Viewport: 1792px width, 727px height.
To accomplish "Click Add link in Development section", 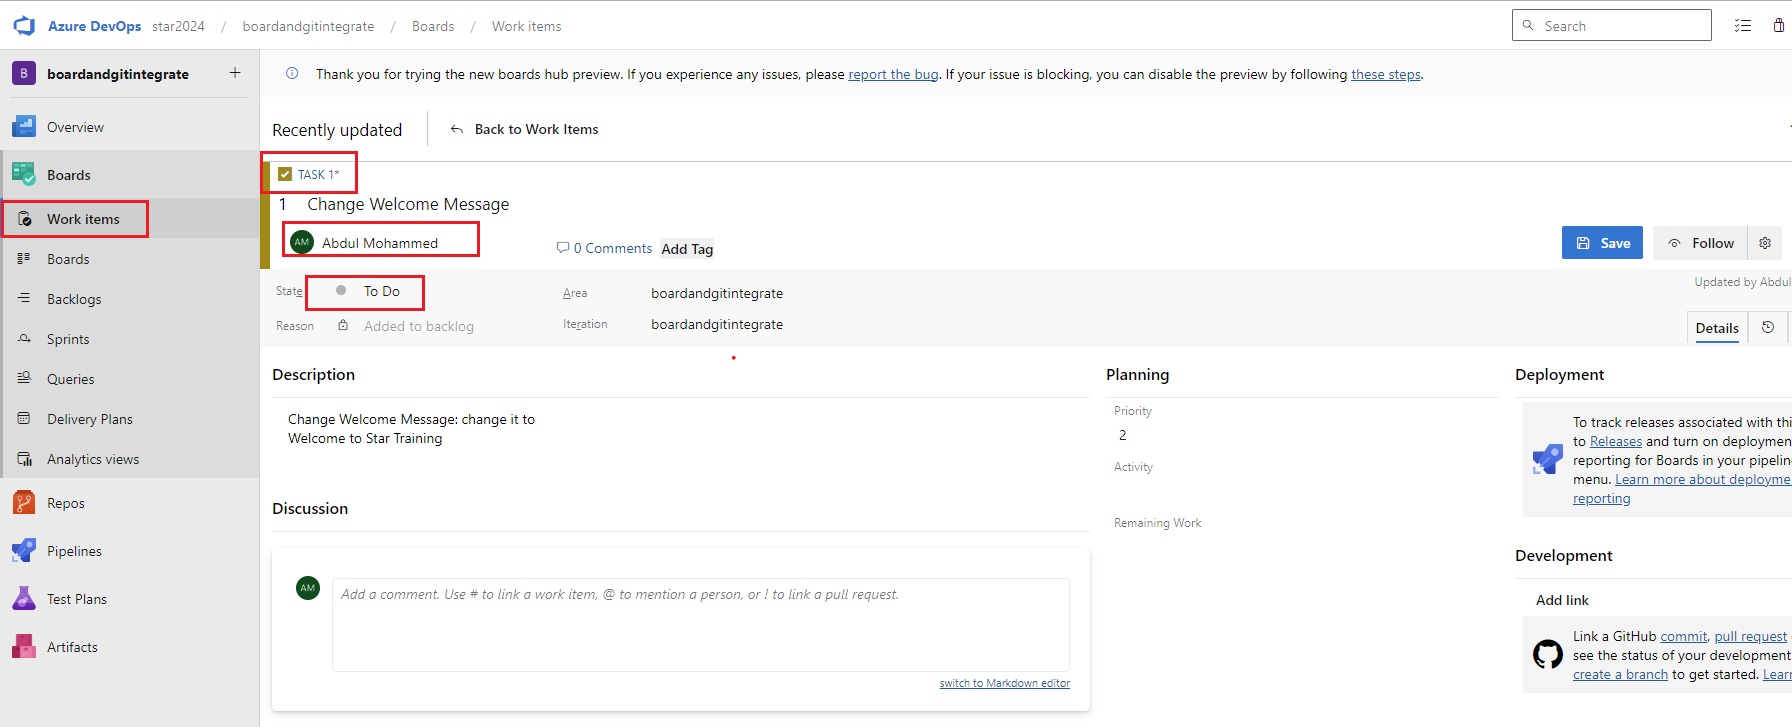I will pyautogui.click(x=1562, y=600).
